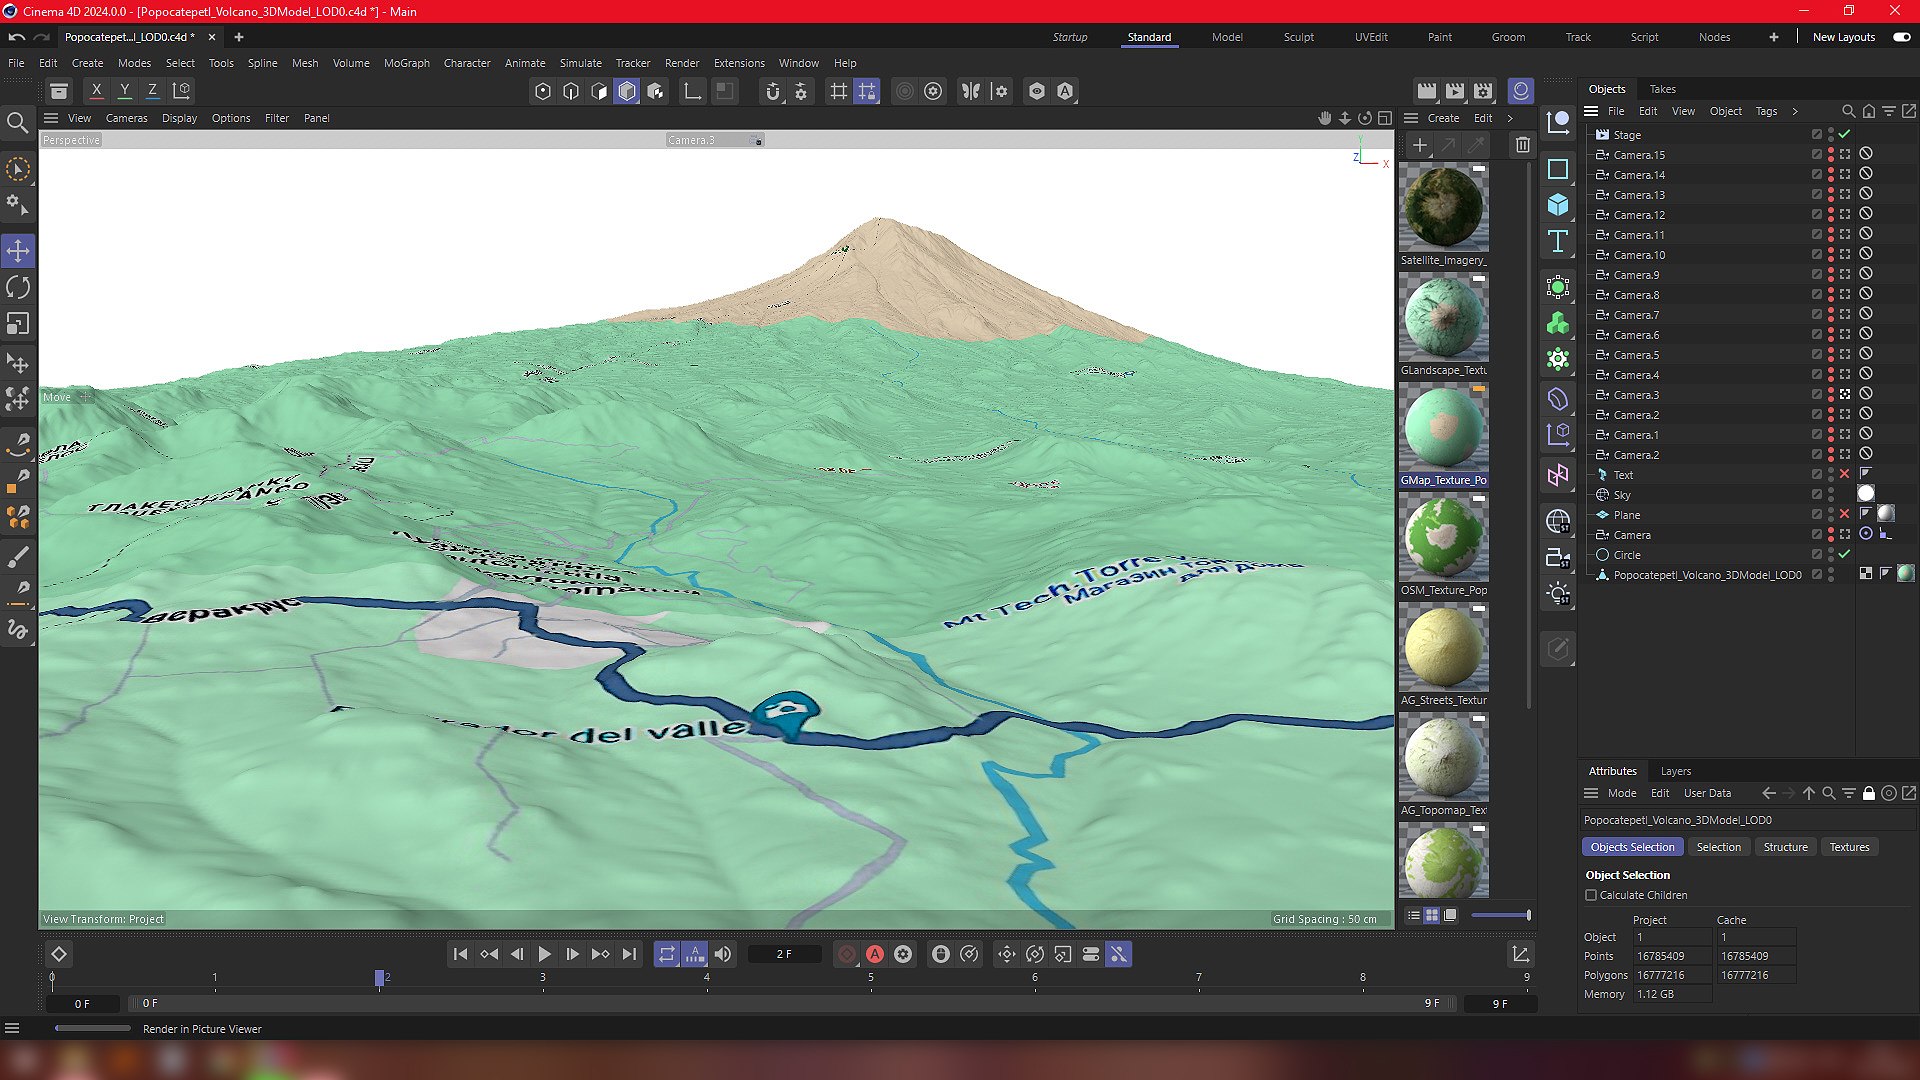The image size is (1920, 1080).
Task: Toggle Y axis lock
Action: click(x=124, y=90)
